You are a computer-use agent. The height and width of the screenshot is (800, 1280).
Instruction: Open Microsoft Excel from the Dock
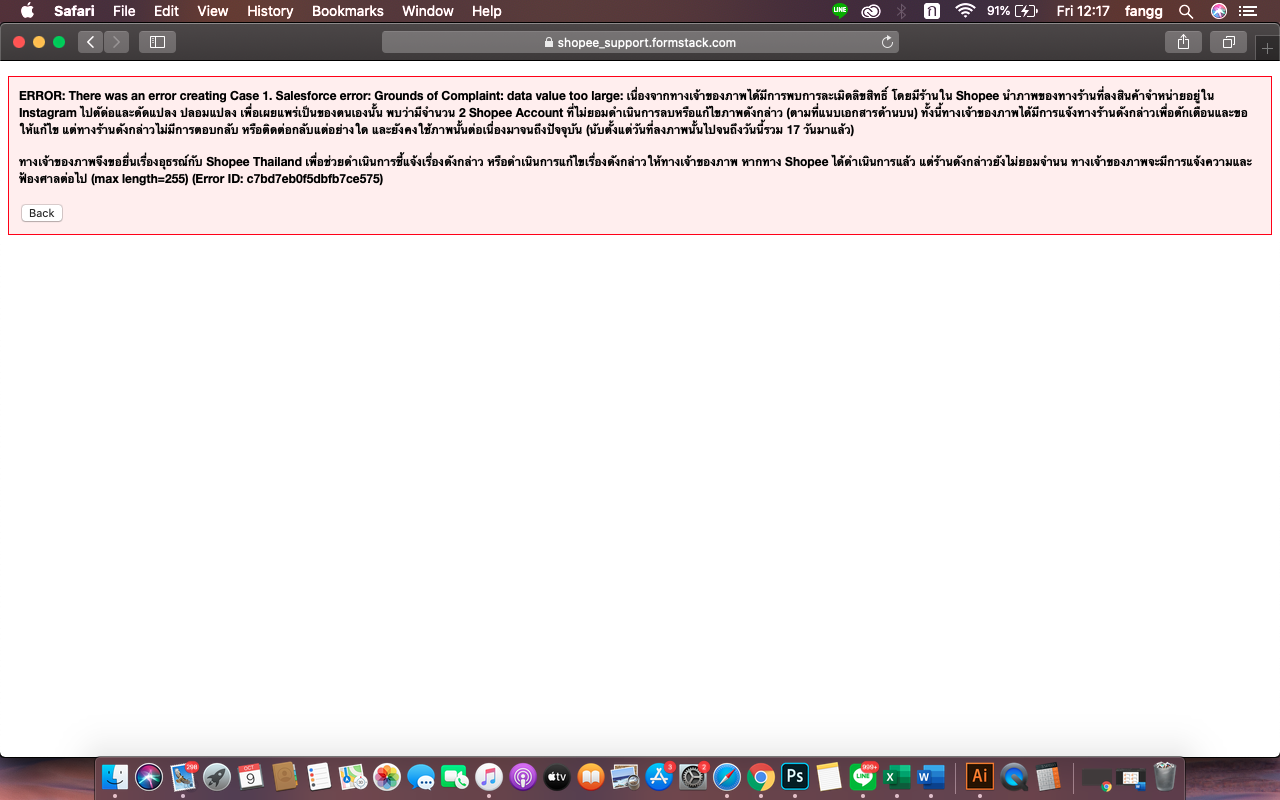click(897, 776)
